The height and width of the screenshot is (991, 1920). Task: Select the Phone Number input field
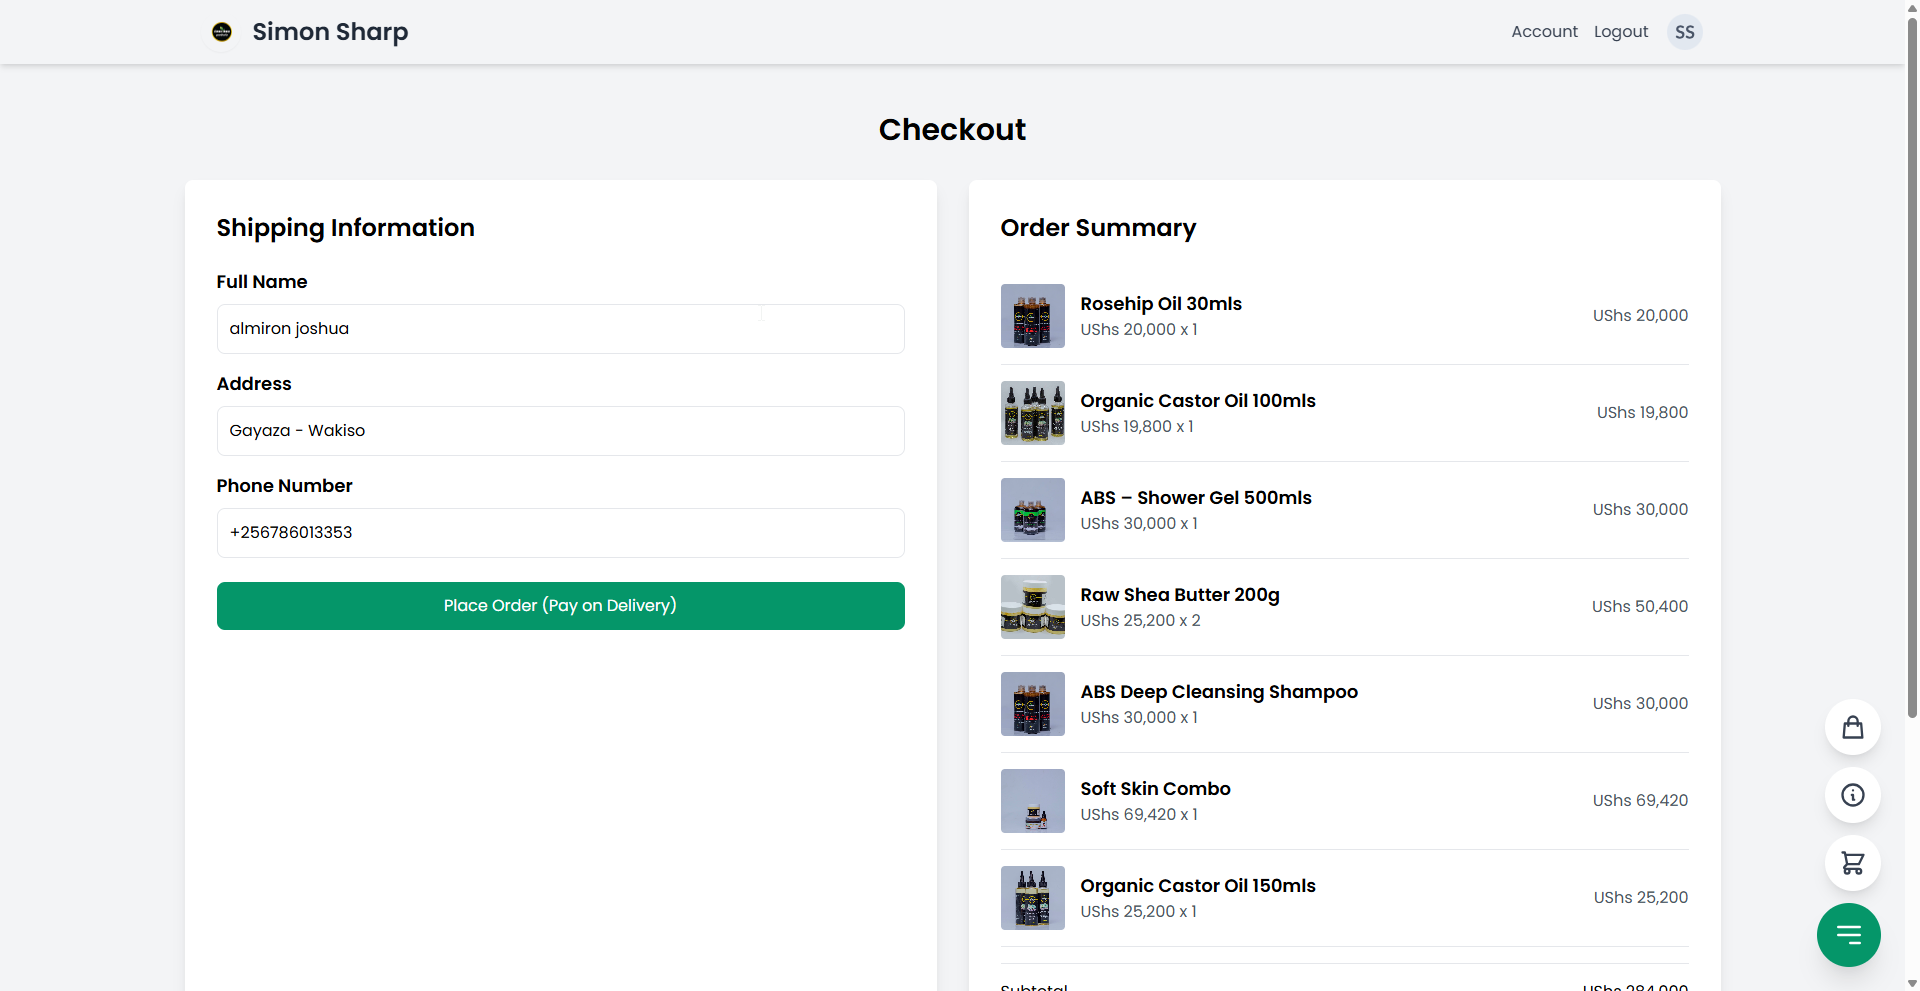[x=560, y=533]
